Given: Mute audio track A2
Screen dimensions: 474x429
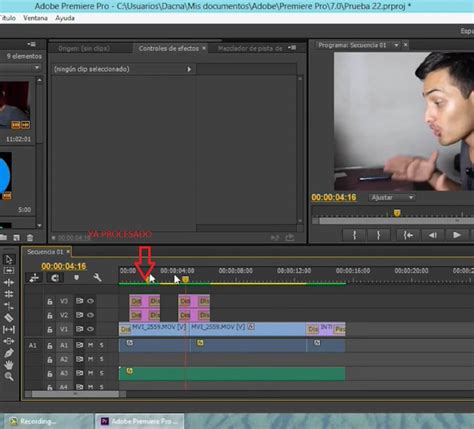Looking at the screenshot, I should [x=90, y=359].
